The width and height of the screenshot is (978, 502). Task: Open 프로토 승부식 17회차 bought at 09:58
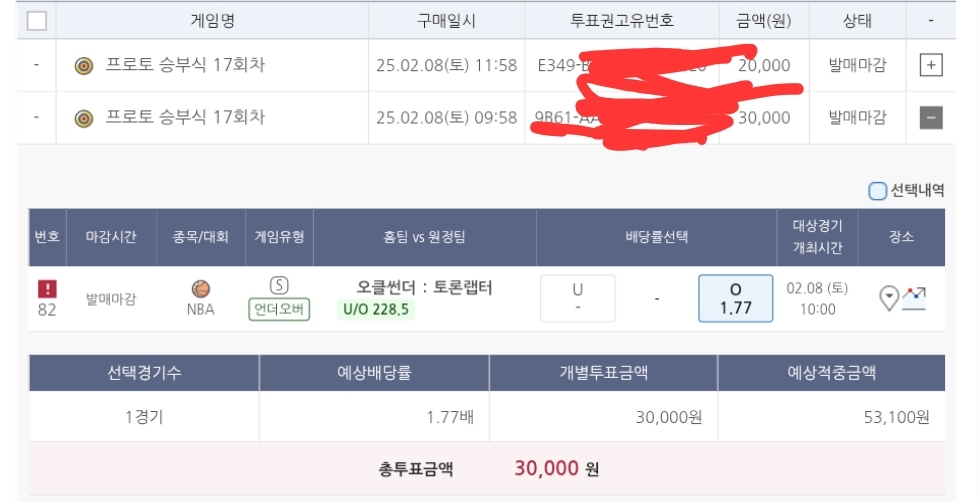186,118
